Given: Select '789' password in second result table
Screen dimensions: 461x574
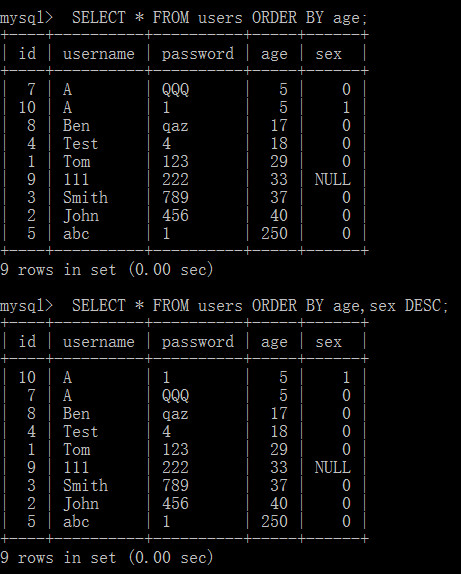Looking at the screenshot, I should pos(175,485).
